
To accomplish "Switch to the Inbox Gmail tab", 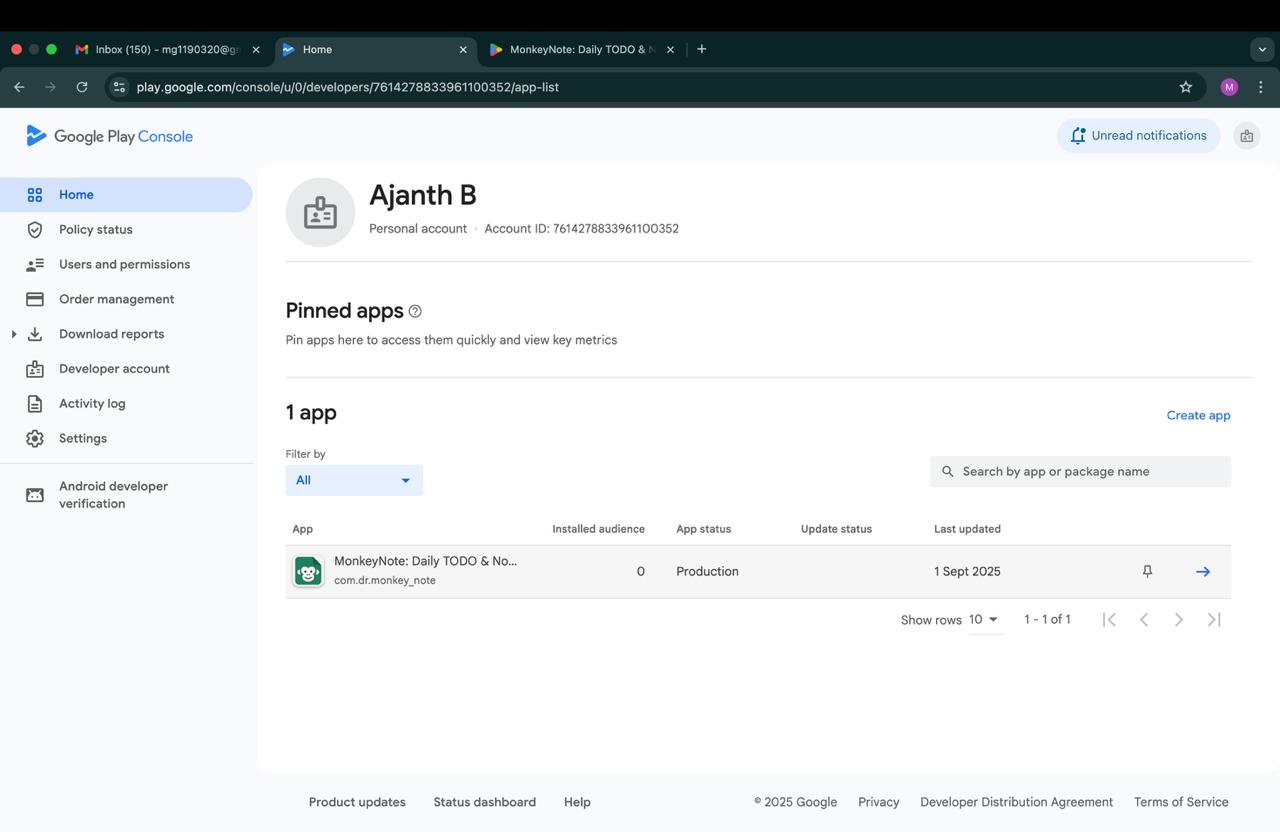I will tap(167, 49).
